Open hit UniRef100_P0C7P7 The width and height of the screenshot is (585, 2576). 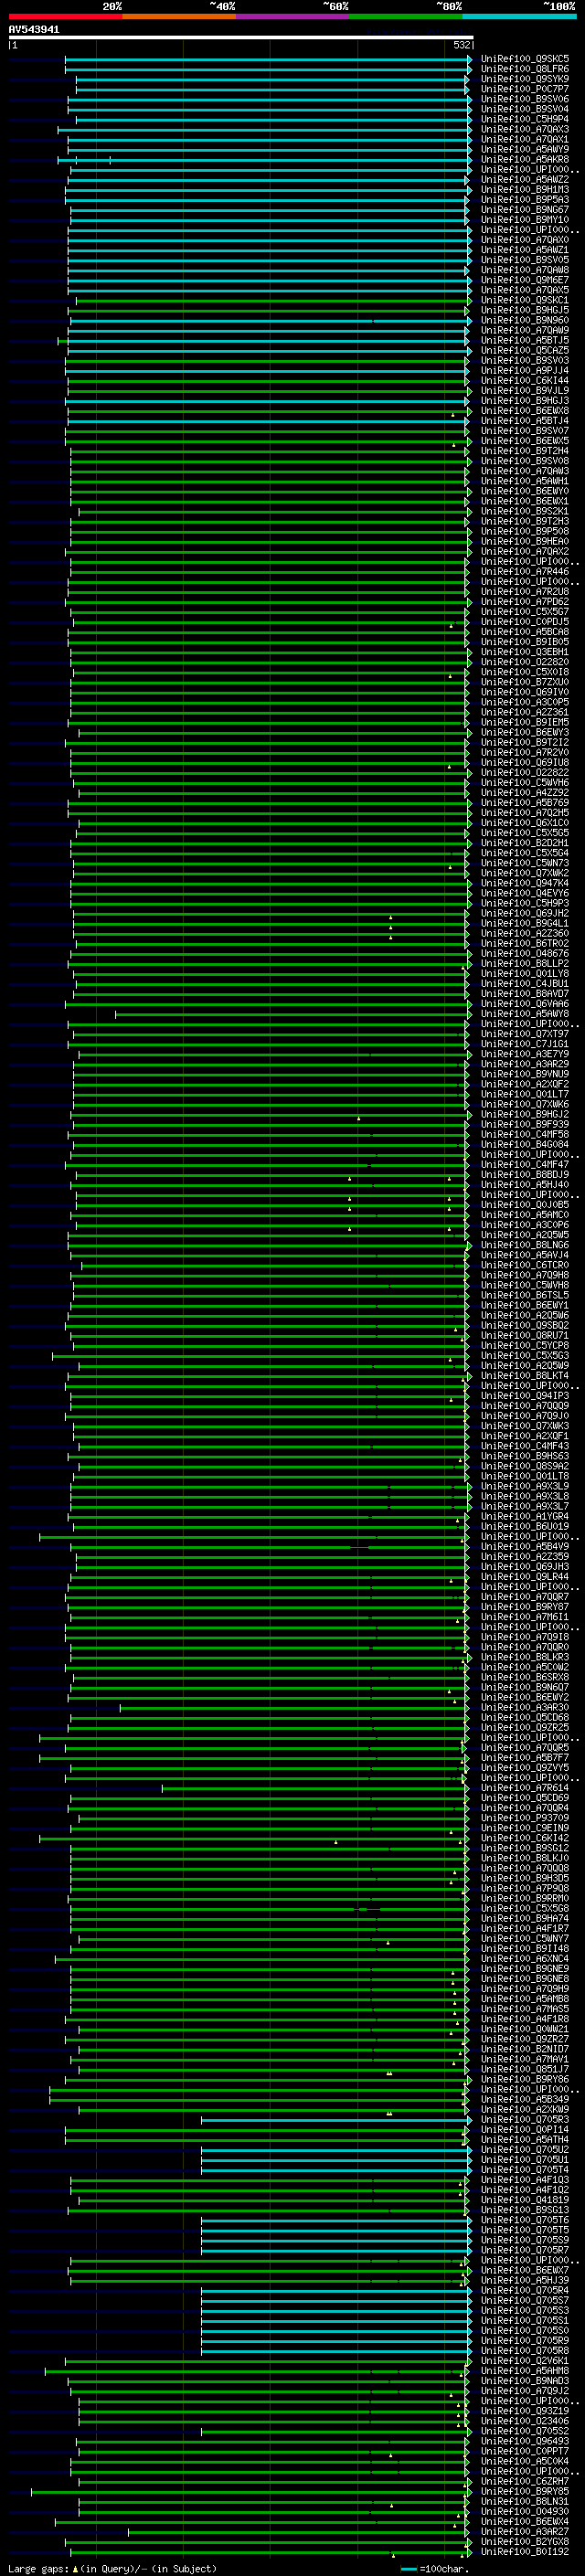coord(525,89)
